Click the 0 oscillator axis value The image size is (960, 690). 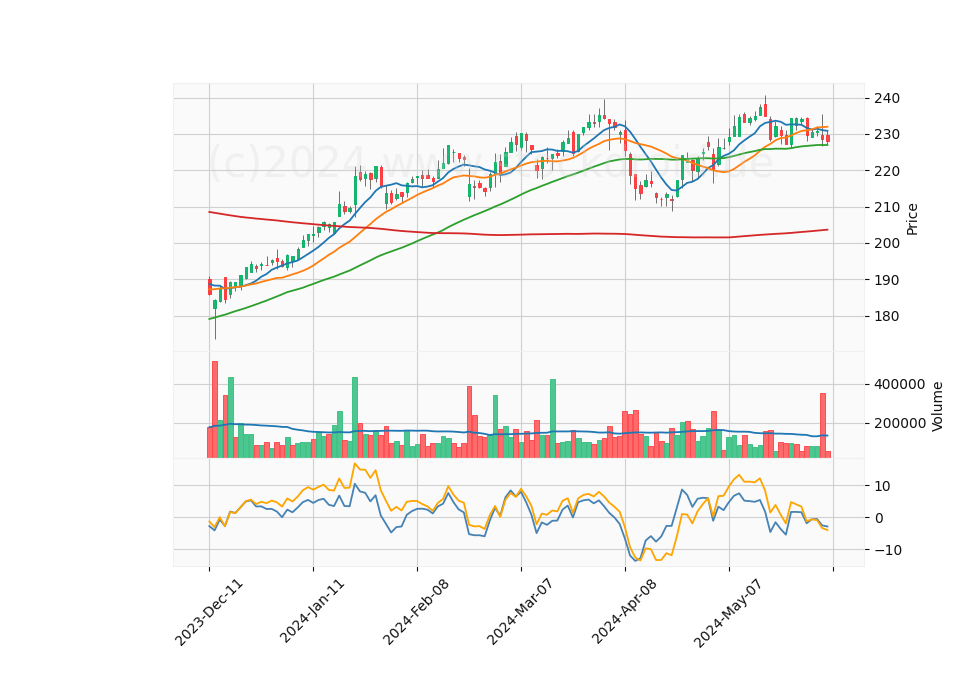879,518
